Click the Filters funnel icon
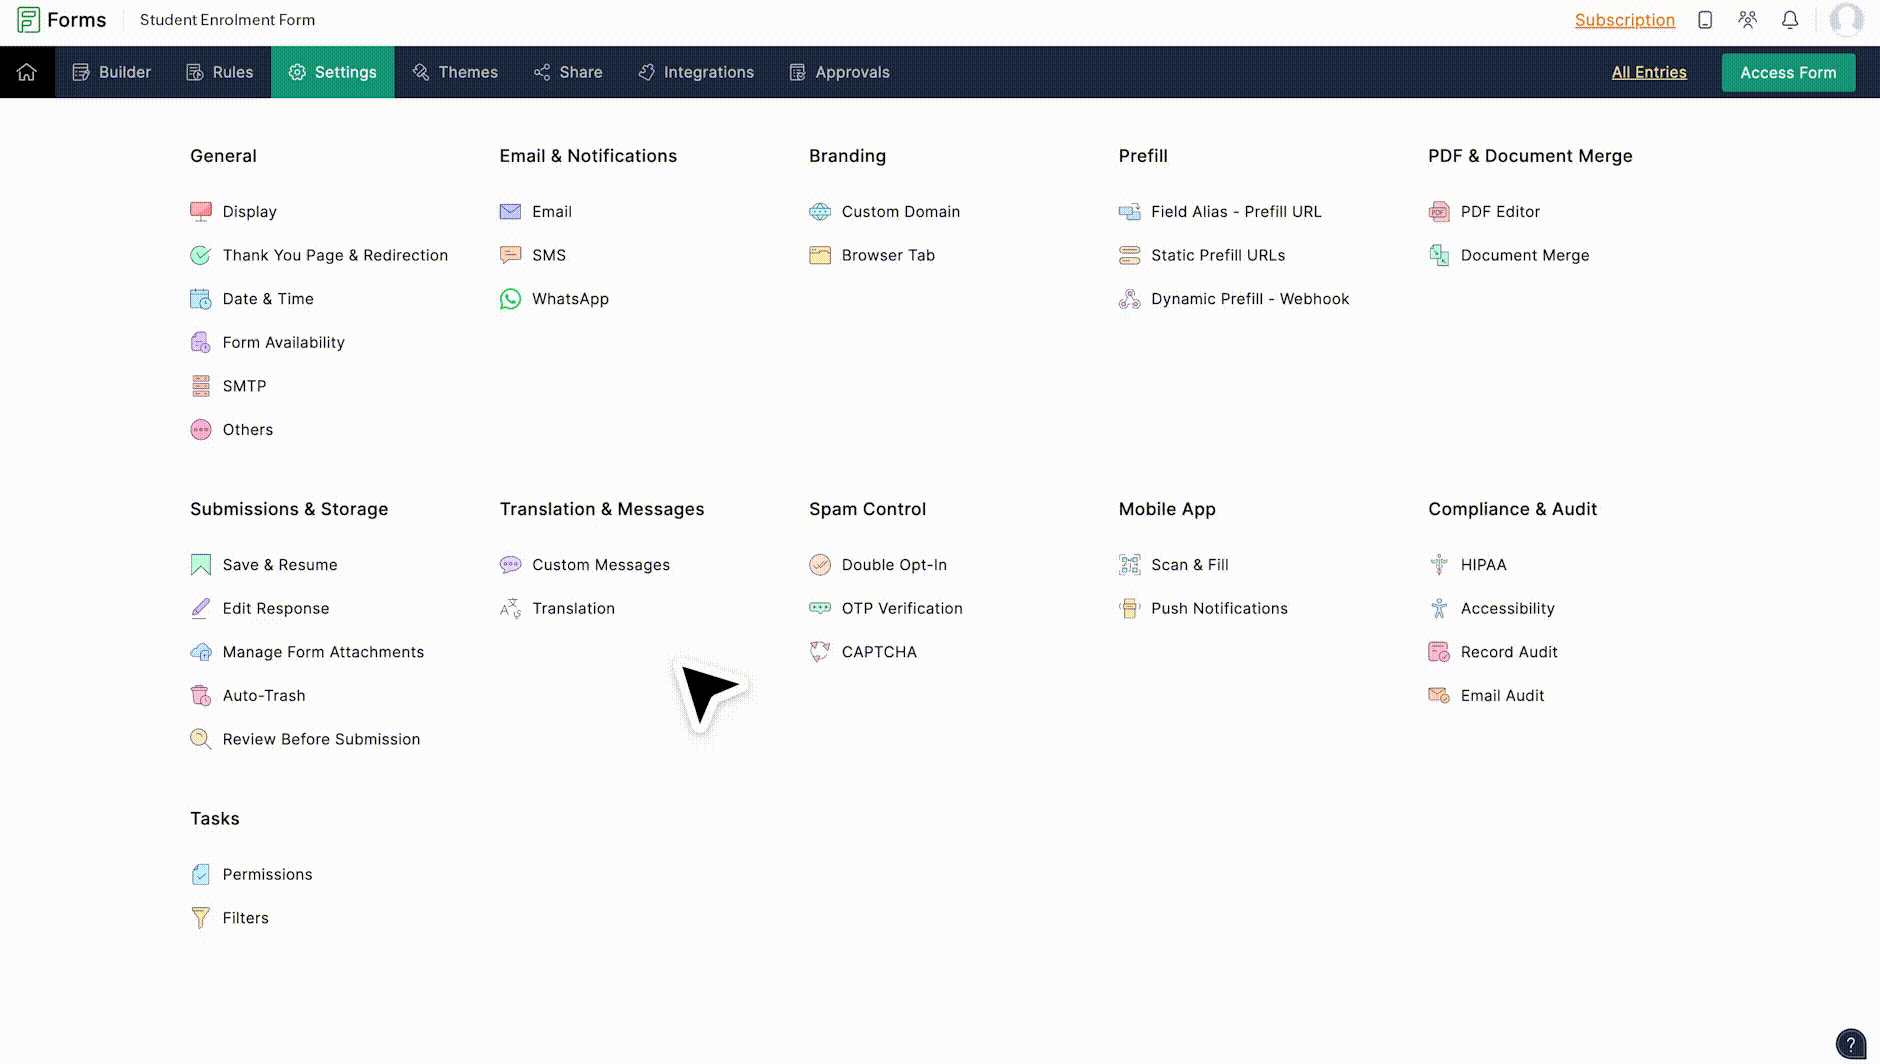 201,918
